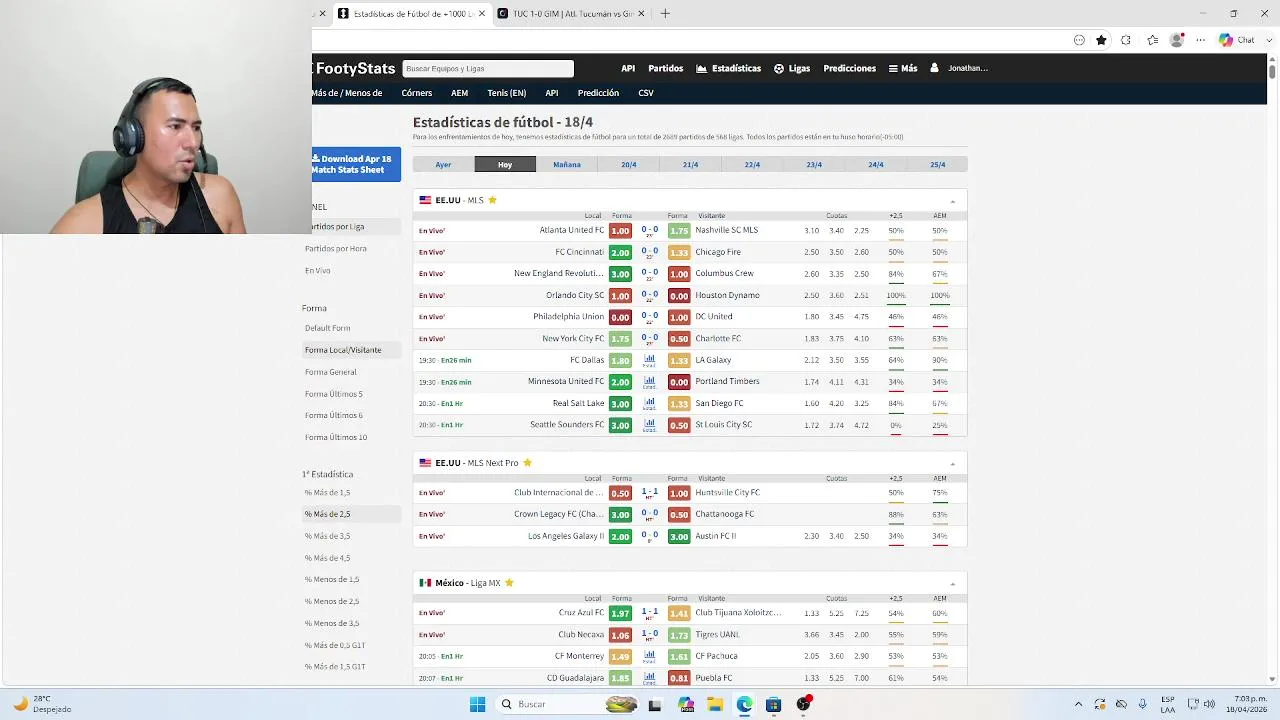Open CD Guadalajara vs Puebla stats icon
The width and height of the screenshot is (1280, 720).
tap(649, 677)
